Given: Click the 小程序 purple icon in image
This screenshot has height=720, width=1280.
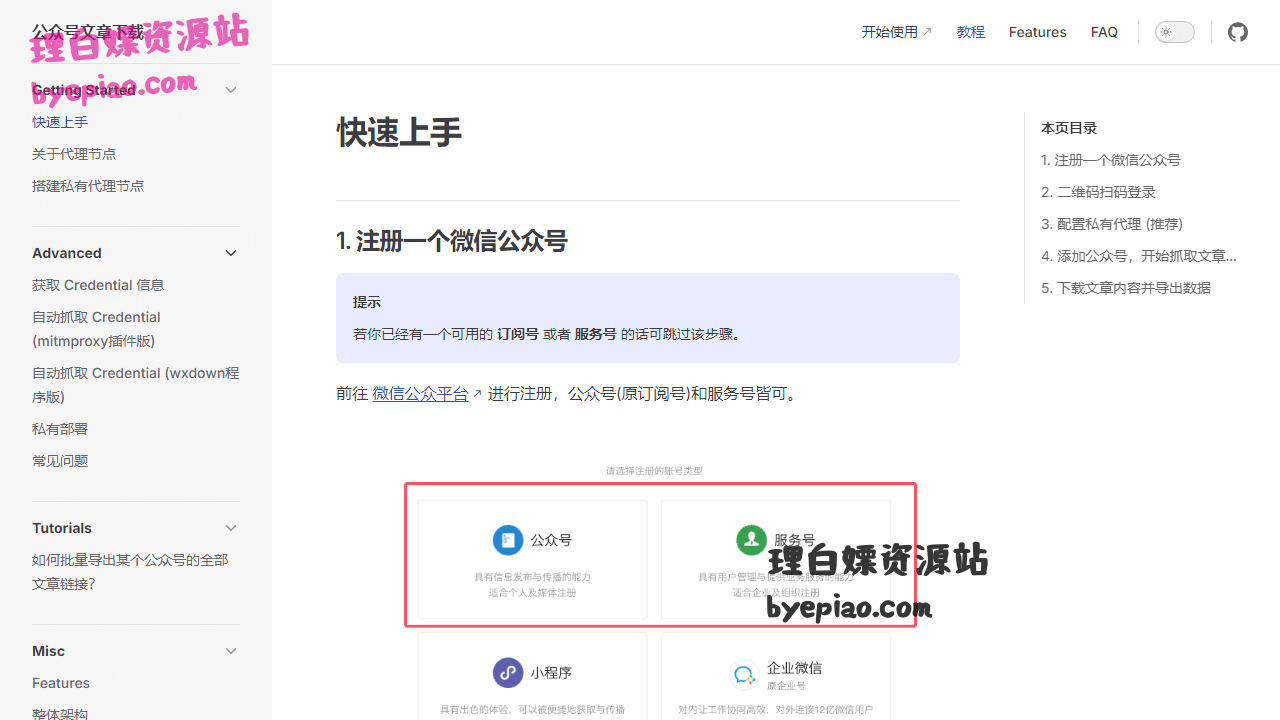Looking at the screenshot, I should click(x=508, y=673).
